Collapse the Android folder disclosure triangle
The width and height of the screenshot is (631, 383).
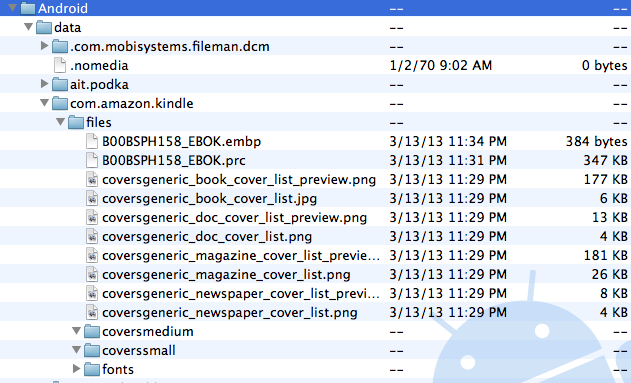click(x=12, y=7)
